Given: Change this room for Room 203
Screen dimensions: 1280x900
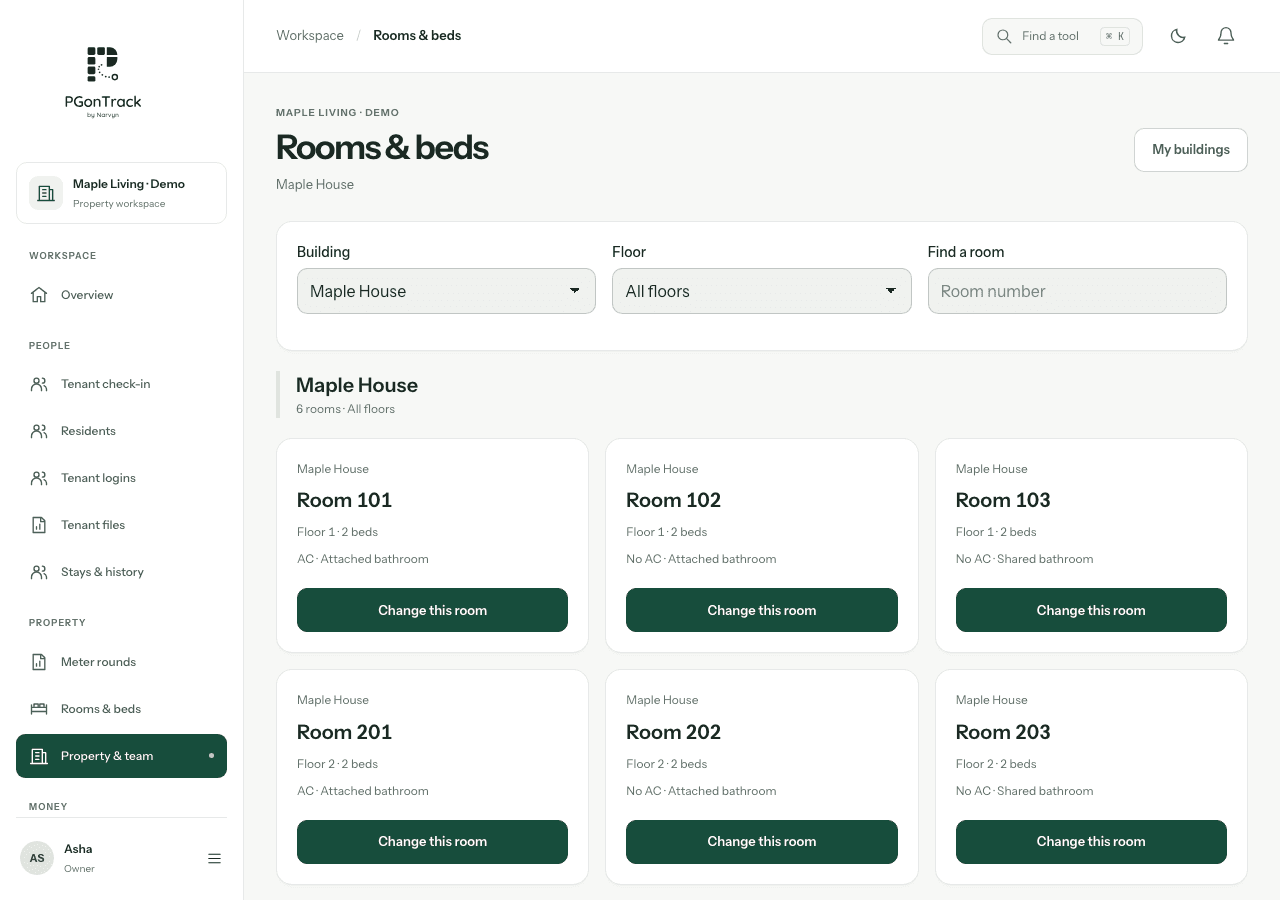Looking at the screenshot, I should 1091,842.
